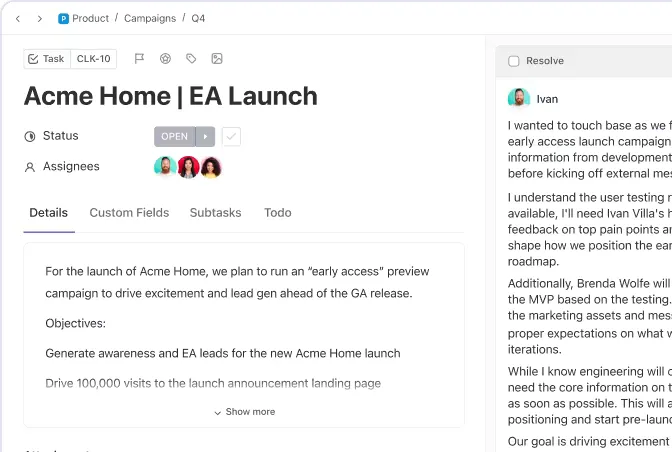Image resolution: width=672 pixels, height=452 pixels.
Task: Open the Todo tab
Action: [x=278, y=213]
